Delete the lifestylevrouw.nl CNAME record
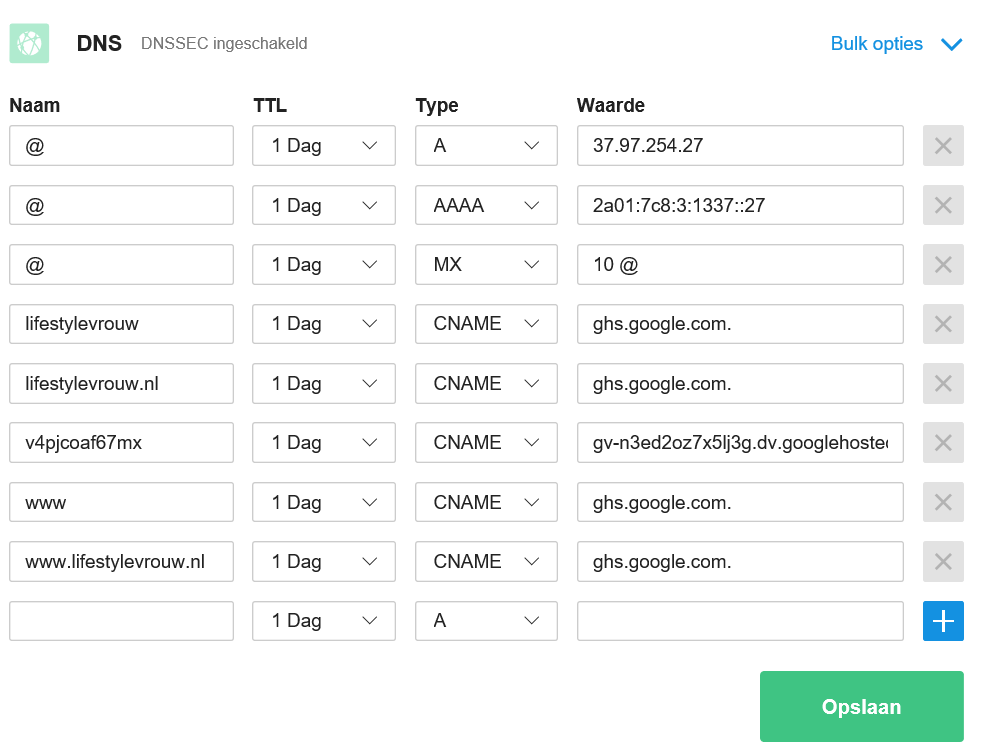 click(x=943, y=383)
